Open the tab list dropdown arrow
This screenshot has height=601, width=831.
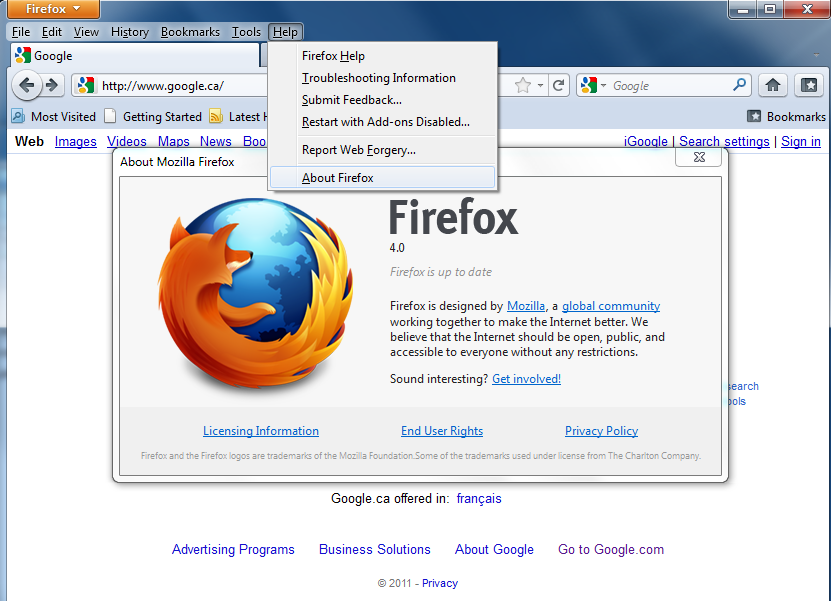(x=816, y=55)
